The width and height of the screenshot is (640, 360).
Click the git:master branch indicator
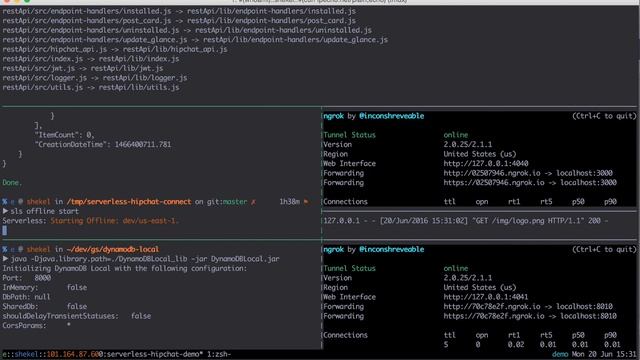pyautogui.click(x=227, y=202)
